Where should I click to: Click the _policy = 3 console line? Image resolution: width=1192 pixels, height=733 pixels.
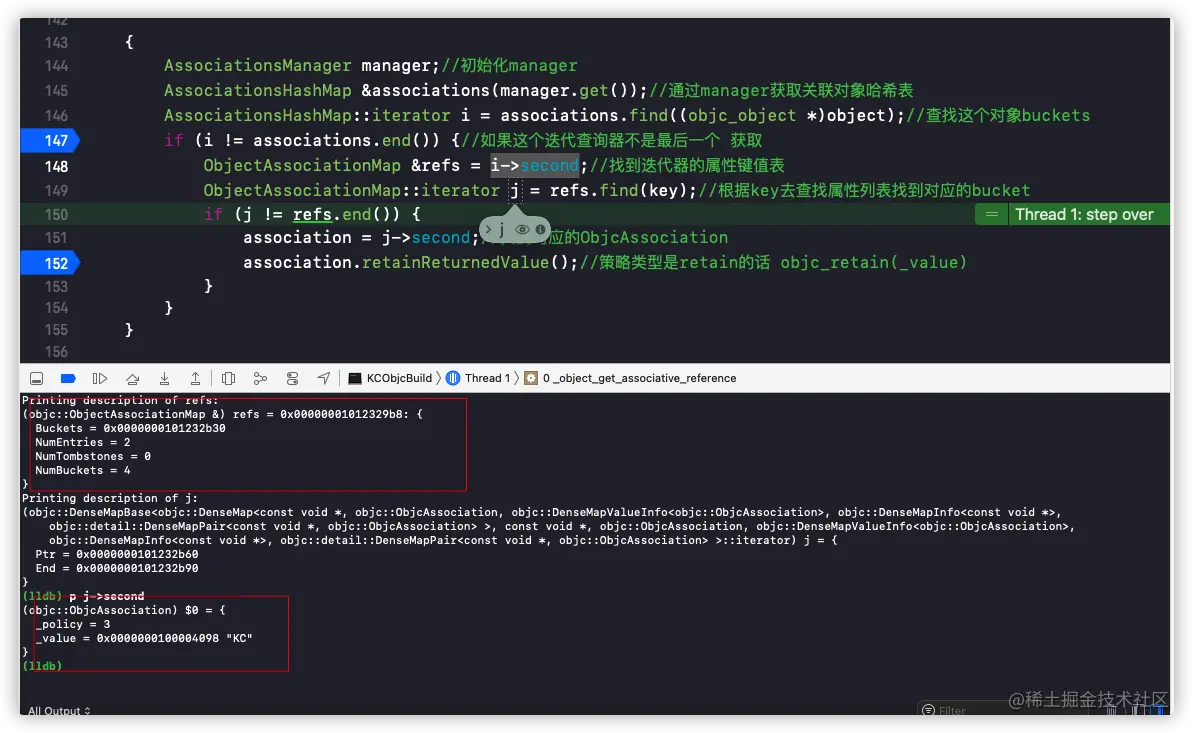72,624
